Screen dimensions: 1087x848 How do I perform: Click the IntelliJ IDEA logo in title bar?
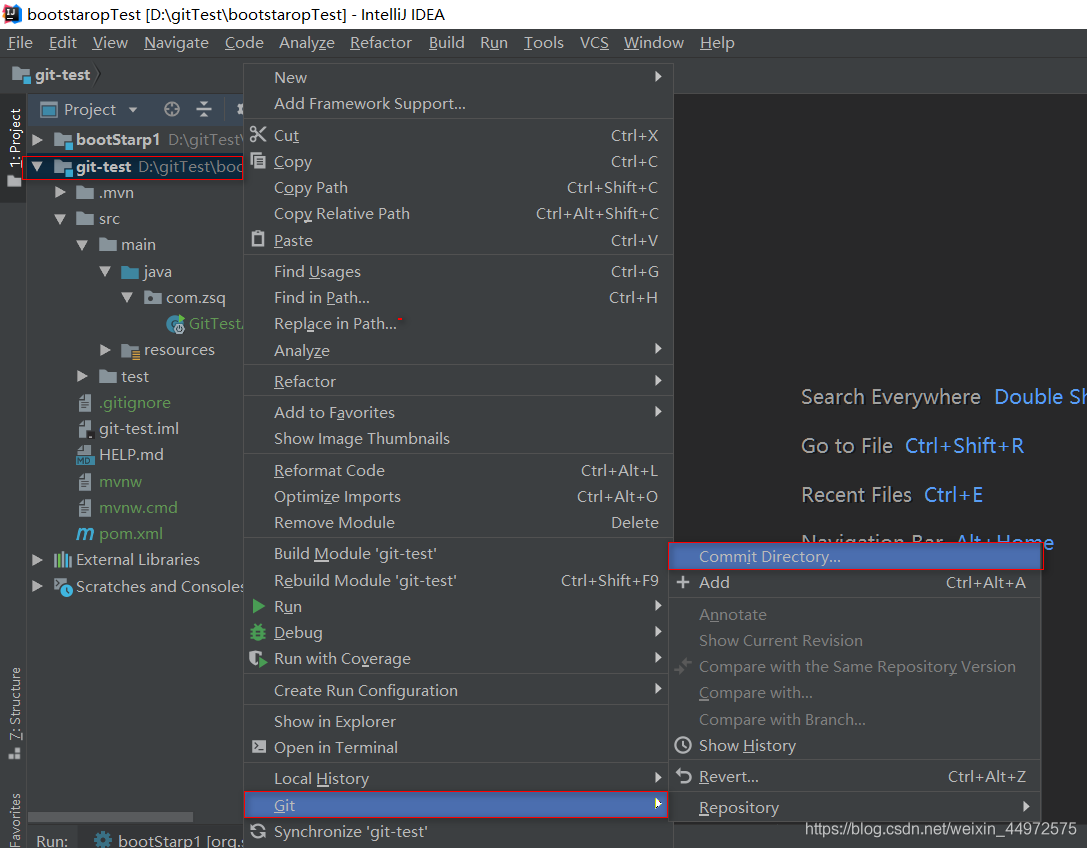tap(12, 14)
